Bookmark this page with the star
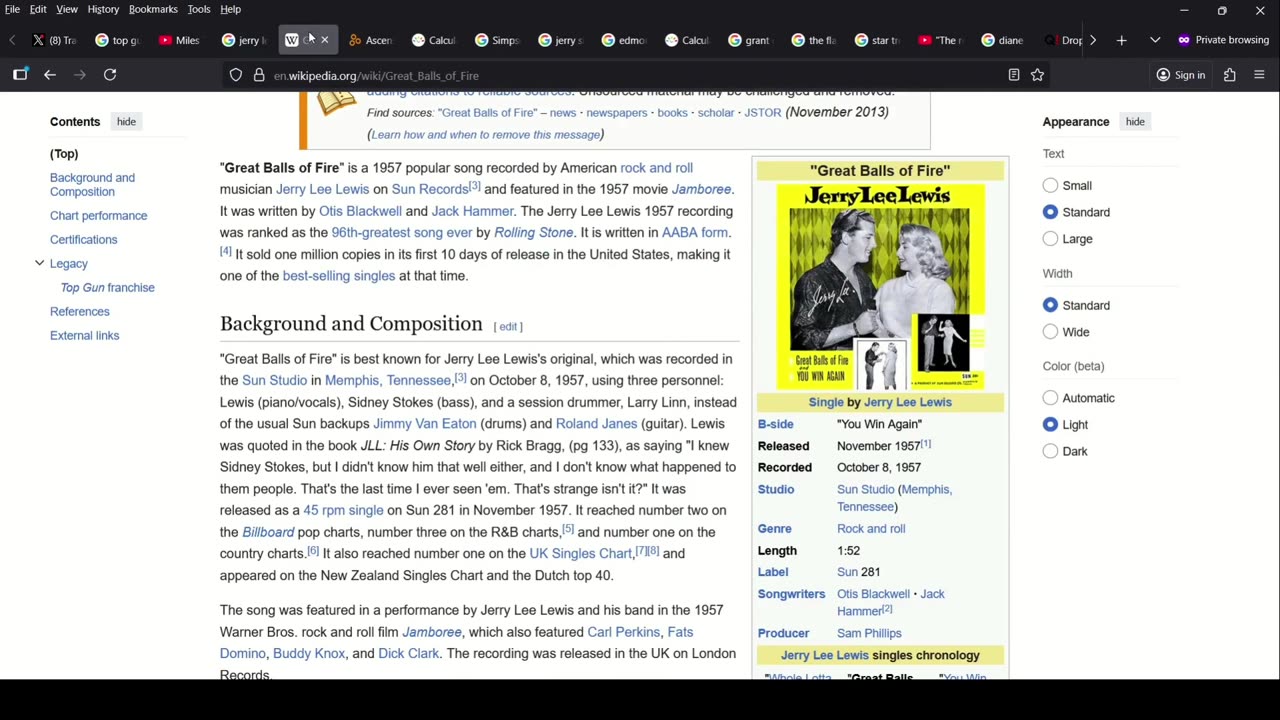 coord(1037,75)
